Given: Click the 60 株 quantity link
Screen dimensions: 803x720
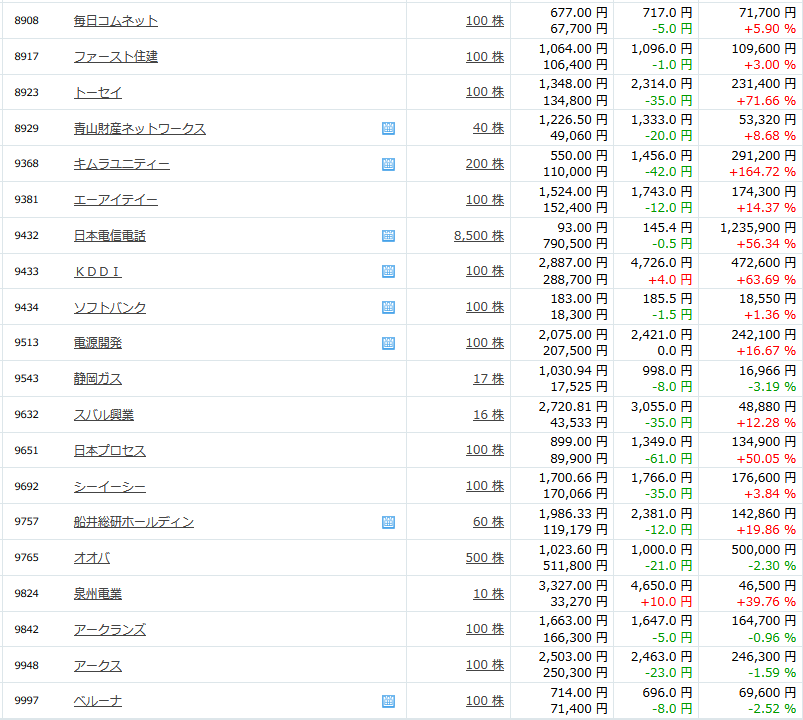Looking at the screenshot, I should tap(489, 521).
